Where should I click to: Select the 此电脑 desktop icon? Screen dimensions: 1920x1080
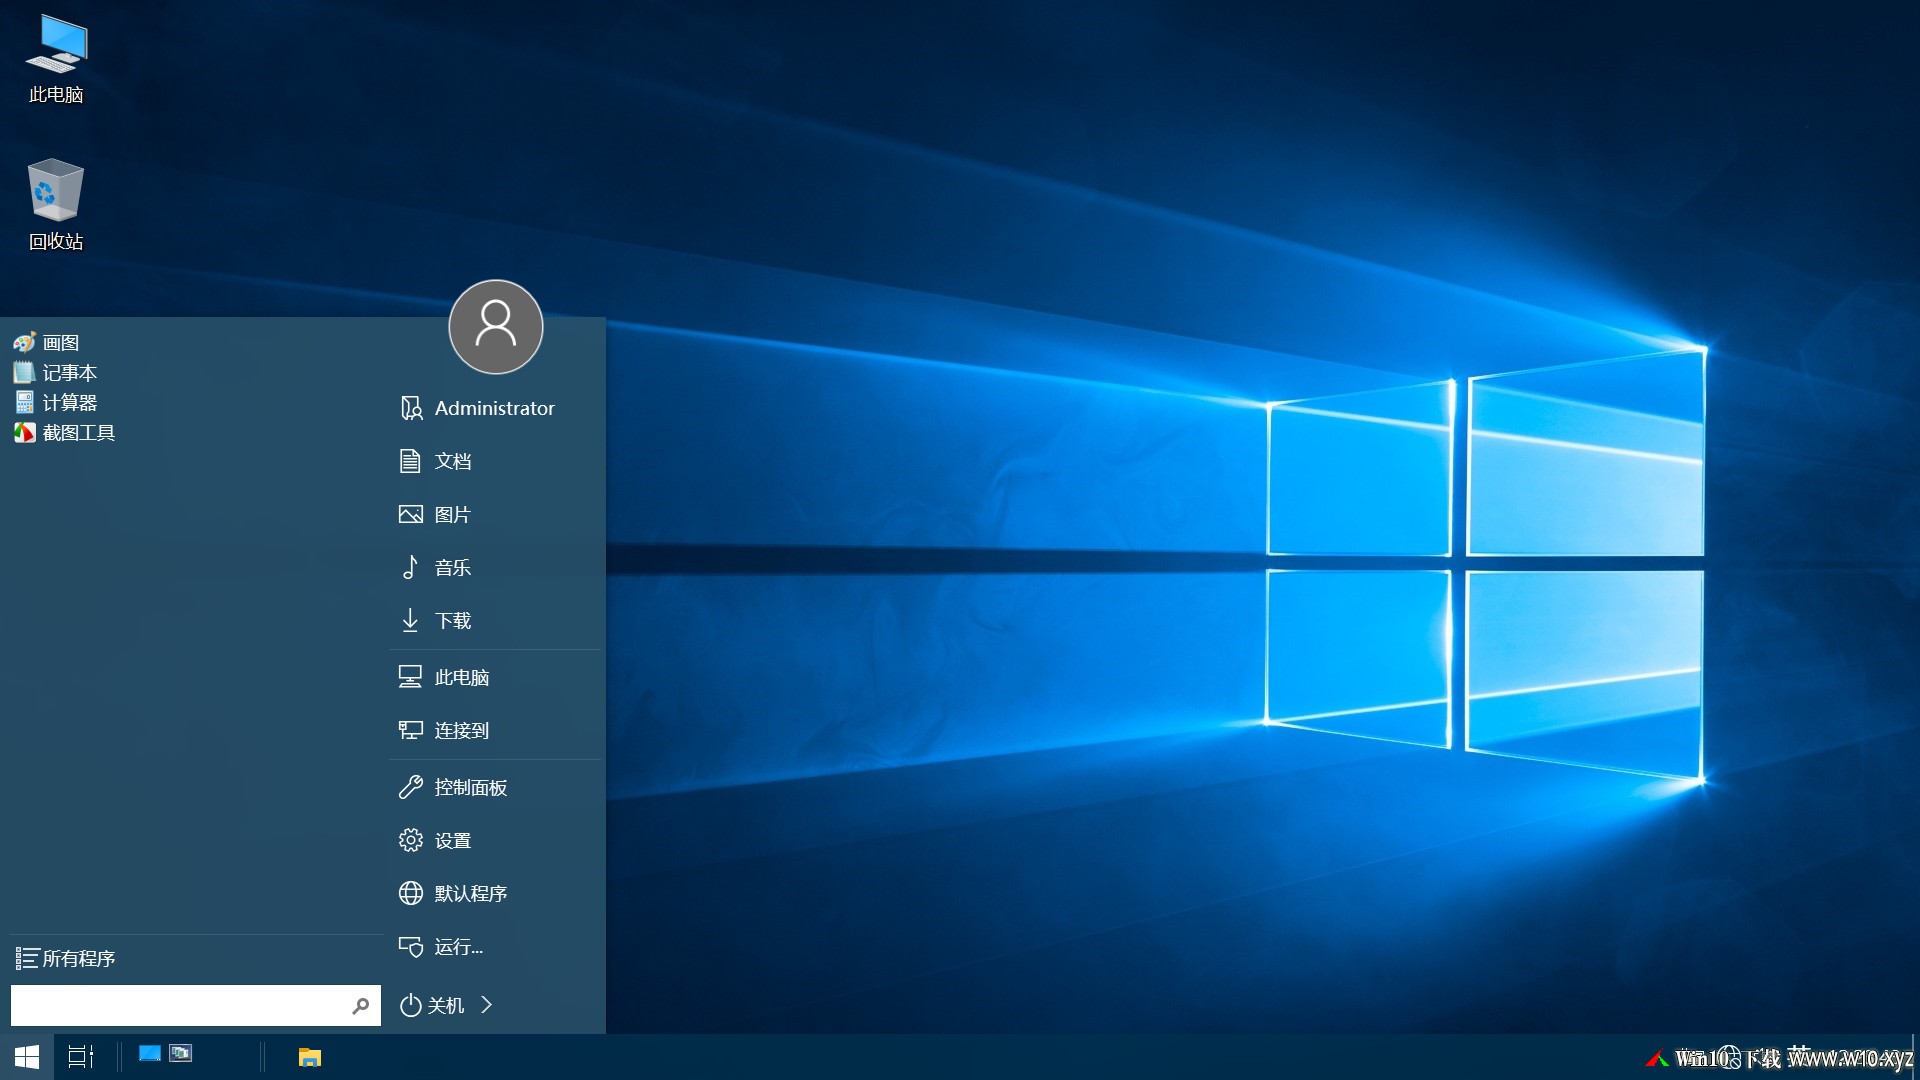(56, 60)
